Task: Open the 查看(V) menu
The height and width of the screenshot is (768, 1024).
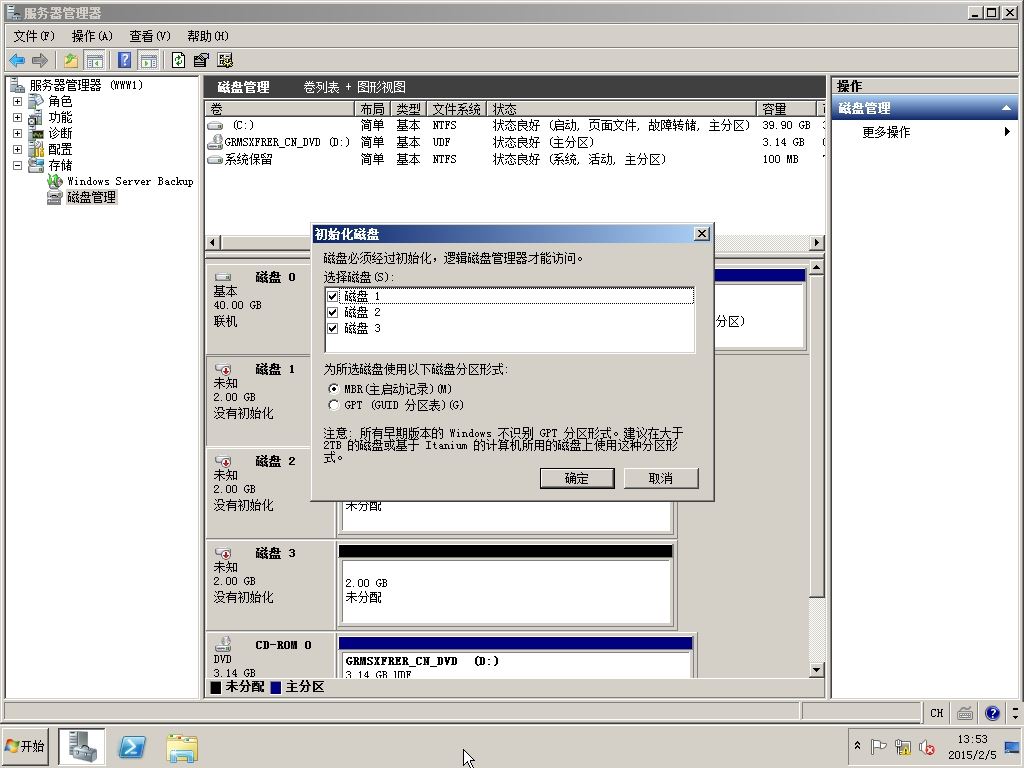Action: click(150, 36)
